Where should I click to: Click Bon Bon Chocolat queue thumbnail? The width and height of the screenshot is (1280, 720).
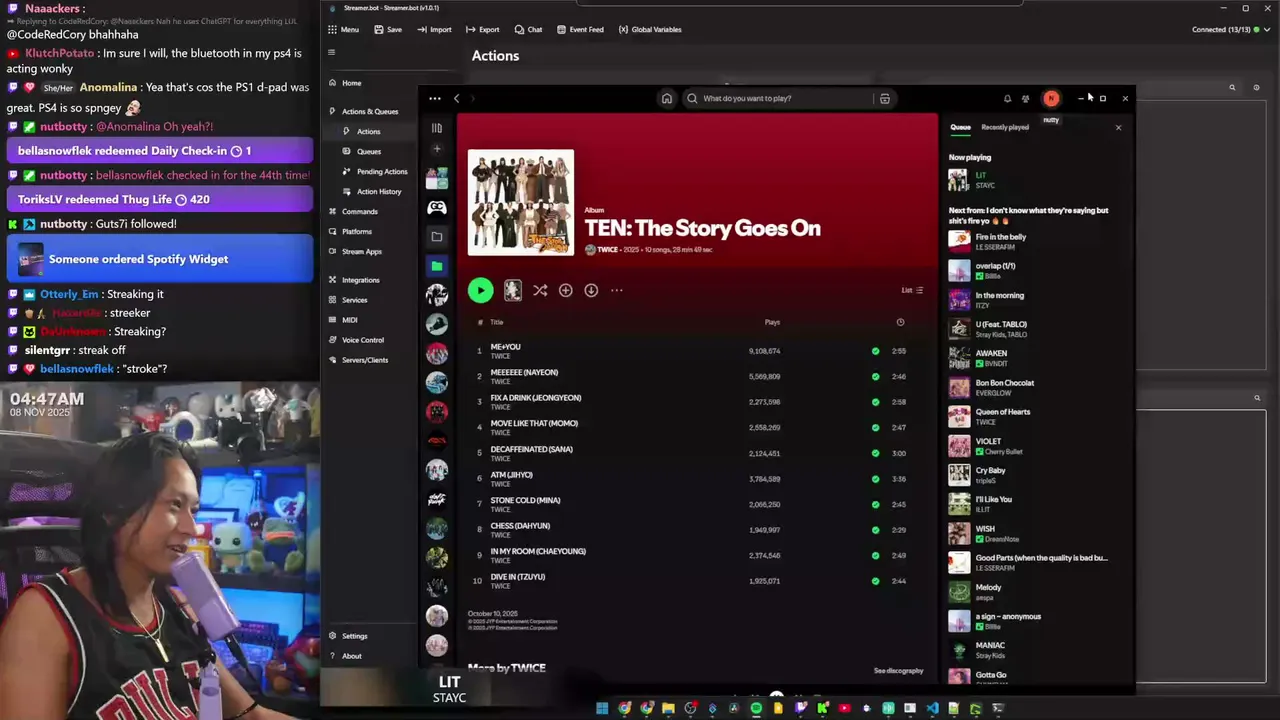click(x=959, y=387)
